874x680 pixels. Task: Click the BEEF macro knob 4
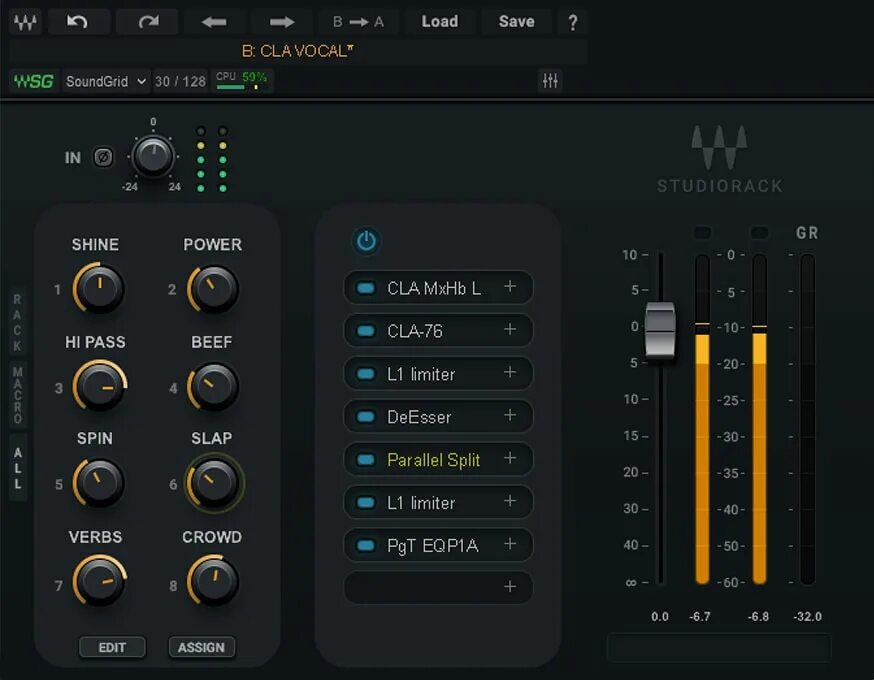(x=213, y=386)
